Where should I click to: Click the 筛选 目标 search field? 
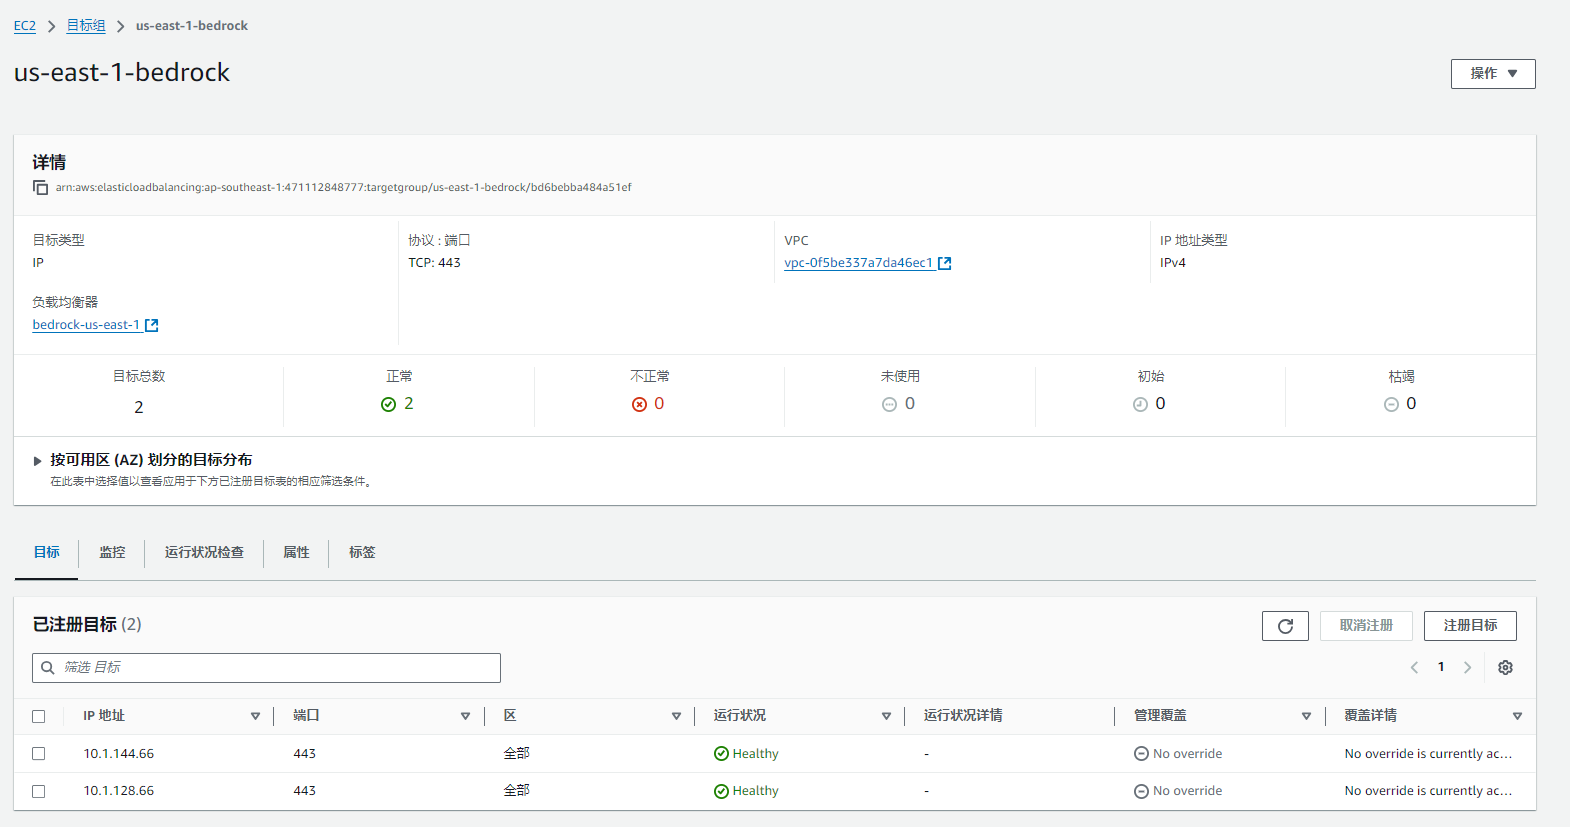tap(266, 668)
